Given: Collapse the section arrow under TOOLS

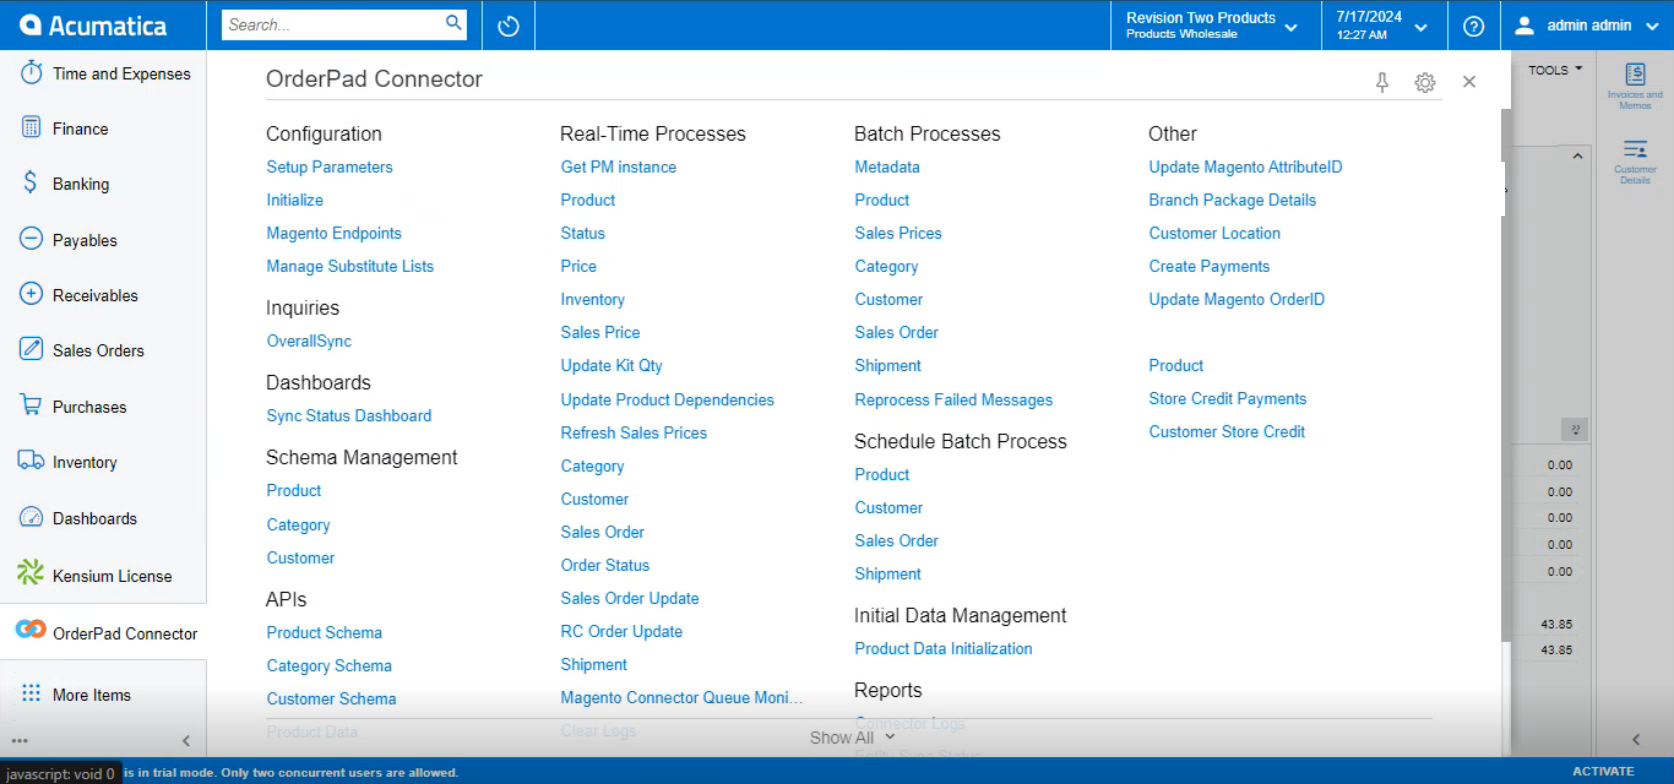Looking at the screenshot, I should point(1577,156).
